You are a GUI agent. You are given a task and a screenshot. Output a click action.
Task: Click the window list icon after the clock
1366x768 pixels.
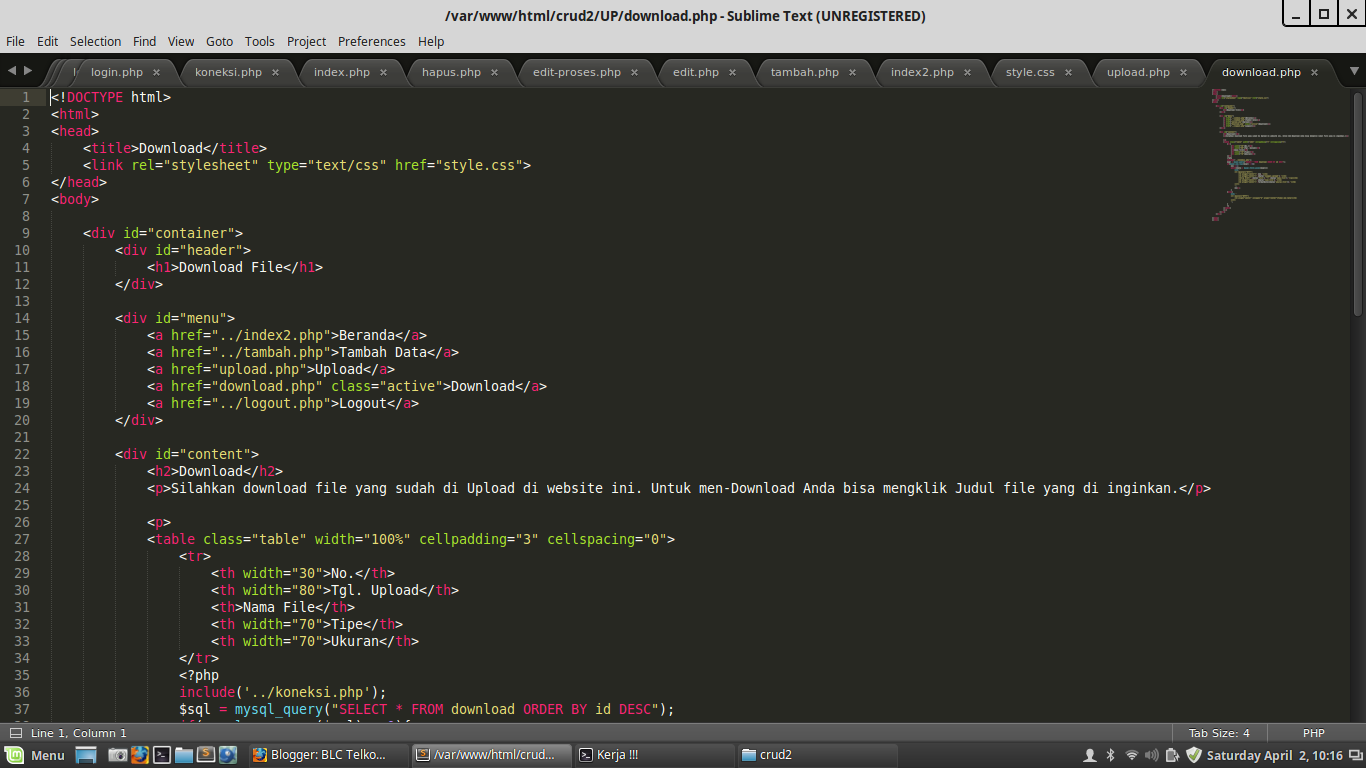coord(1355,755)
